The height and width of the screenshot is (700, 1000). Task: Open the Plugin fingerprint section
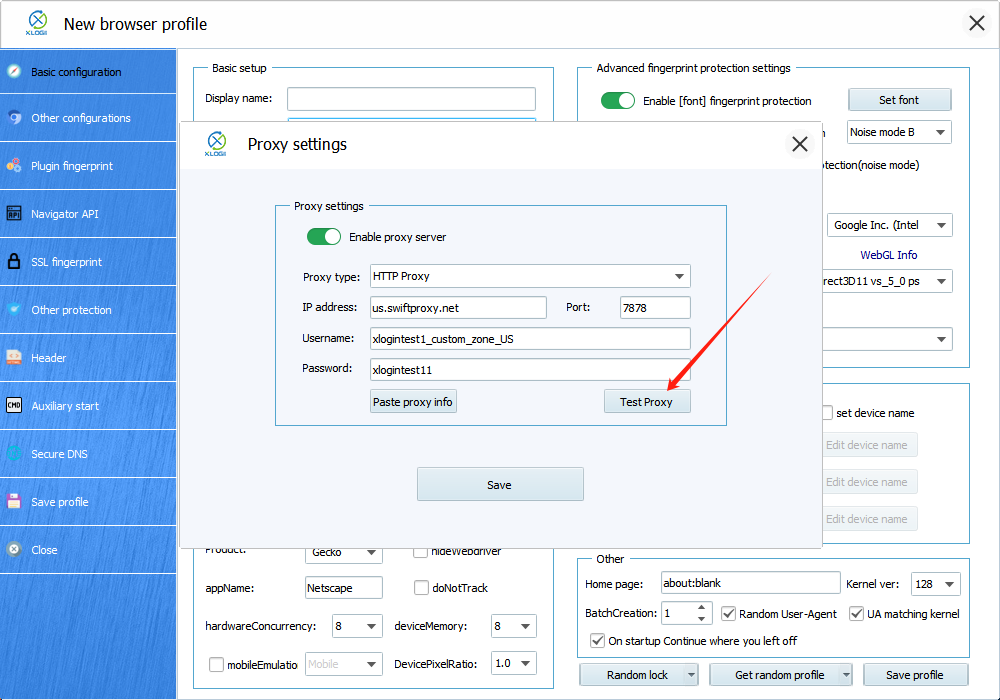tap(88, 166)
